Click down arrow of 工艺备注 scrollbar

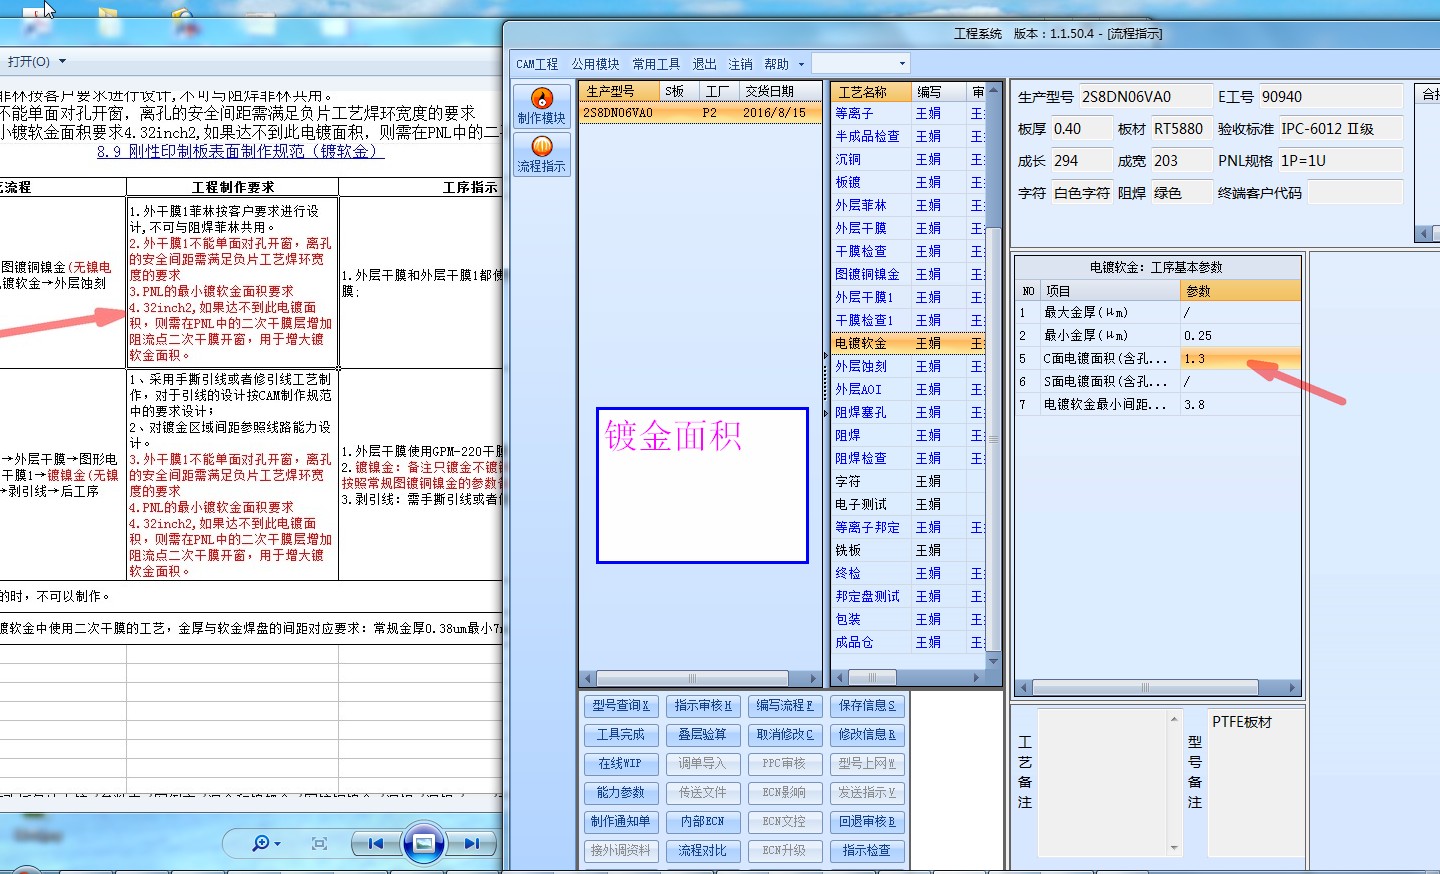pos(1174,849)
